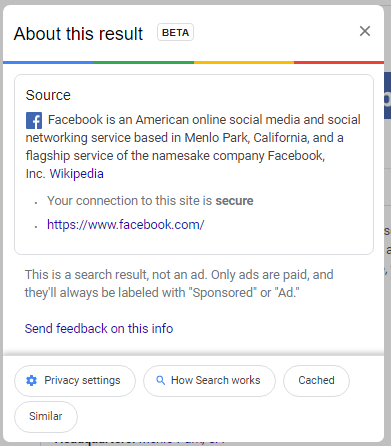Image resolution: width=391 pixels, height=446 pixels.
Task: Click the red segment of the color bar
Action: [339, 62]
